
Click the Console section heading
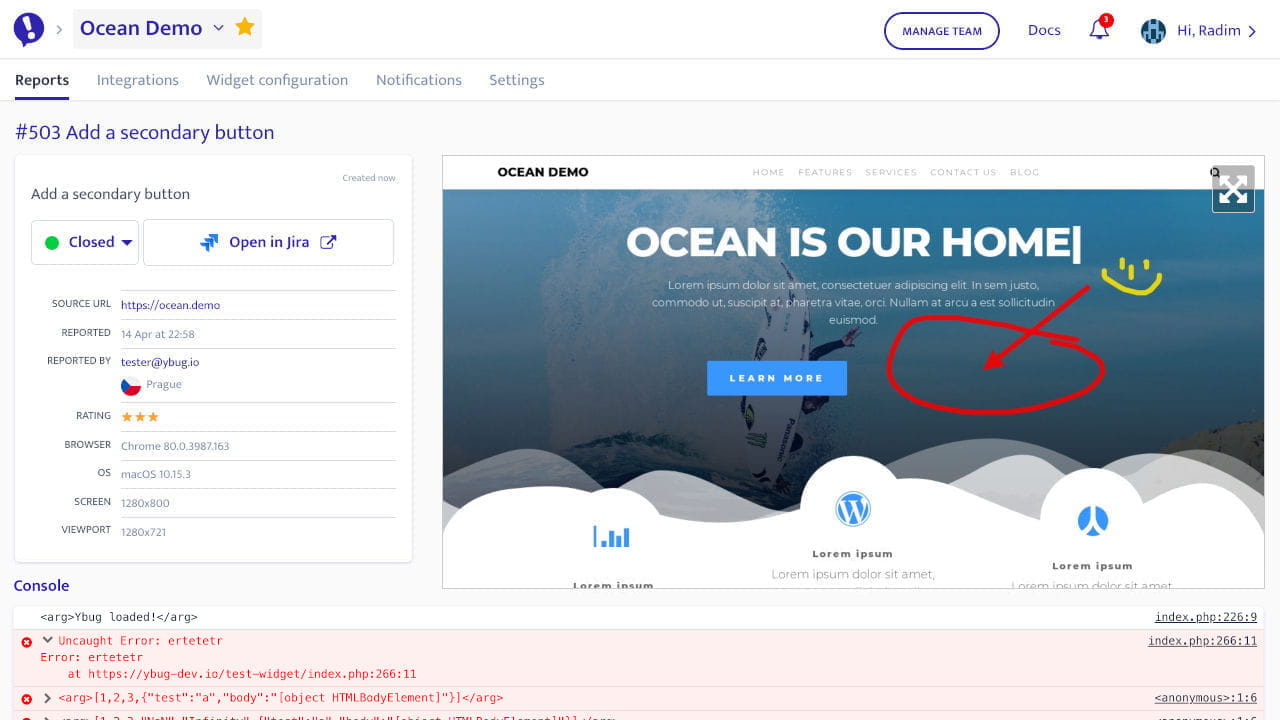click(42, 586)
